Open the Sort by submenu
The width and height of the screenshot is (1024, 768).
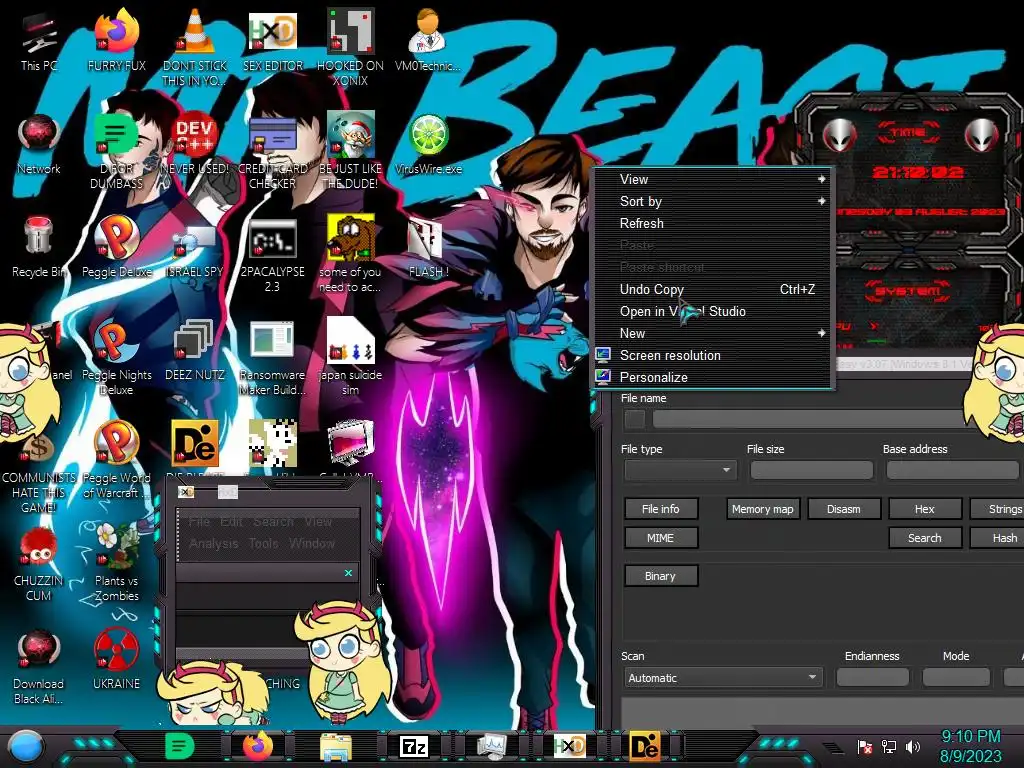click(714, 201)
